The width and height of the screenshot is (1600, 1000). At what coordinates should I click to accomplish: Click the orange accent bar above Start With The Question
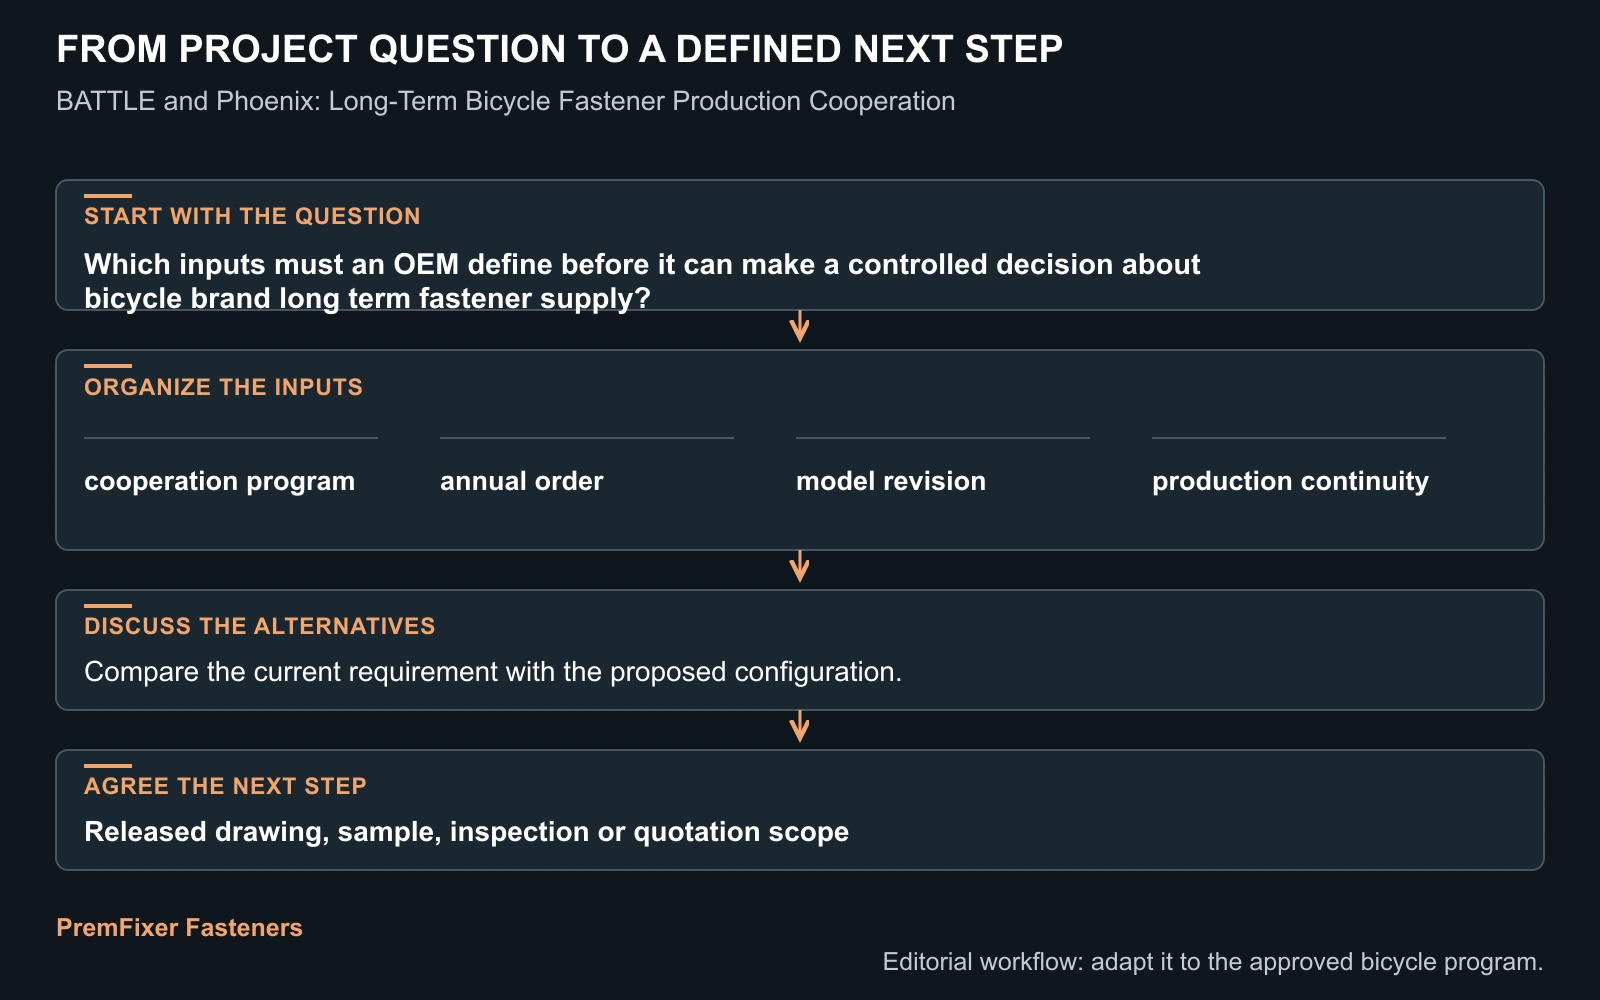[108, 196]
